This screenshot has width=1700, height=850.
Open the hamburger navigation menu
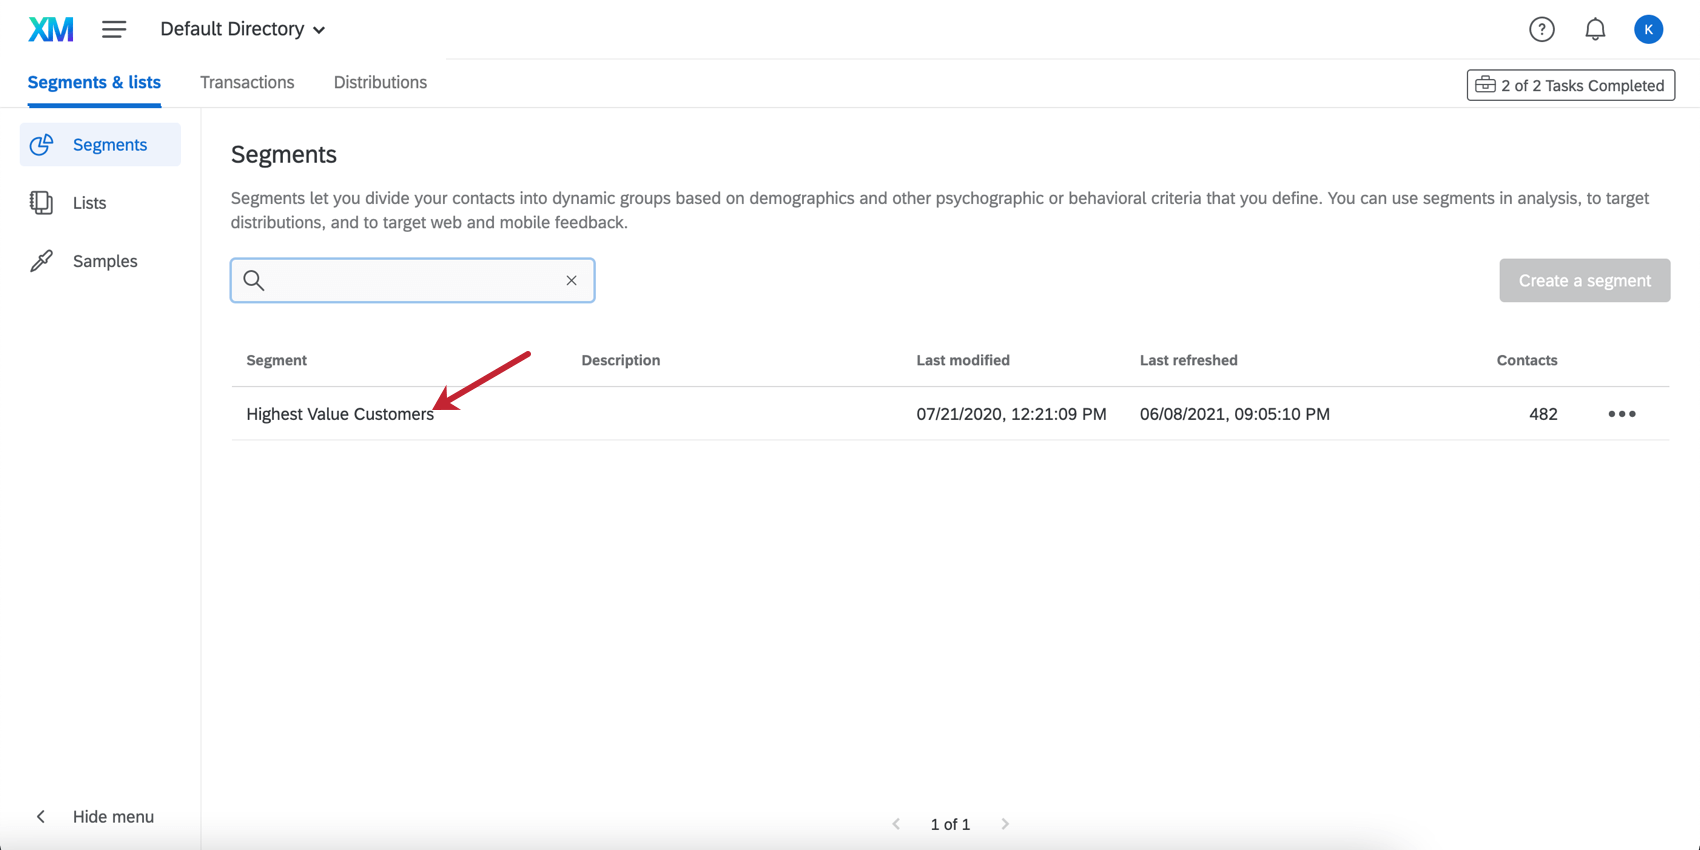114,29
